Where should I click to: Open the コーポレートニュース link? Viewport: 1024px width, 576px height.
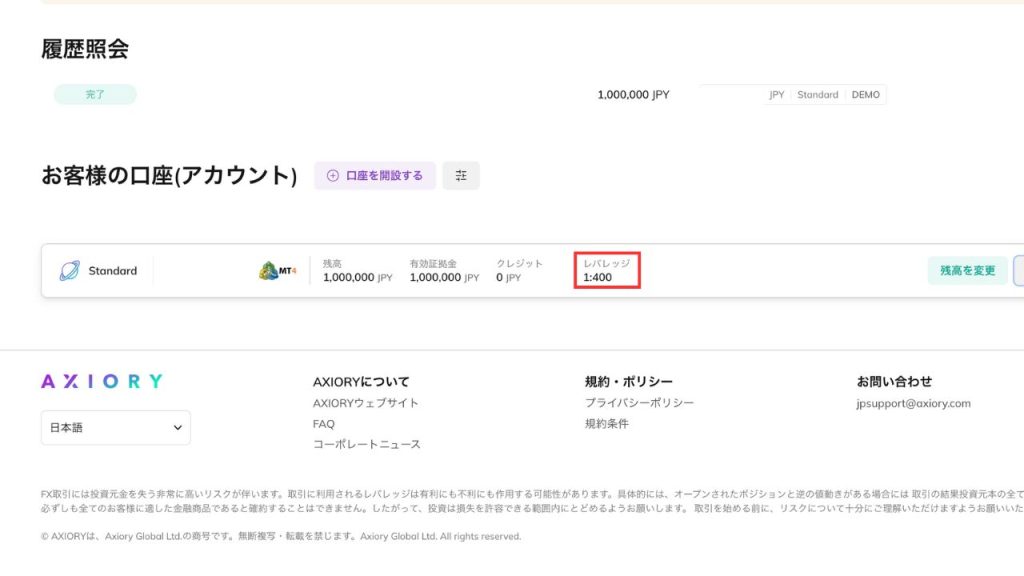[366, 444]
